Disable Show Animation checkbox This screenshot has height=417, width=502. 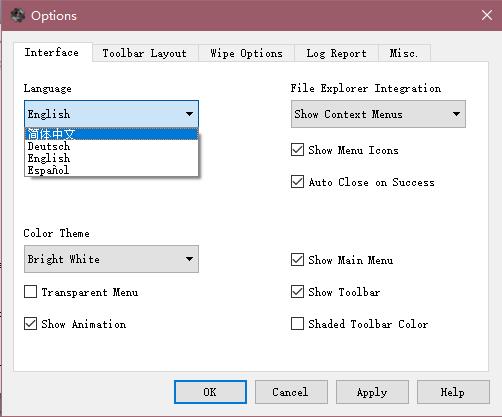[30, 323]
